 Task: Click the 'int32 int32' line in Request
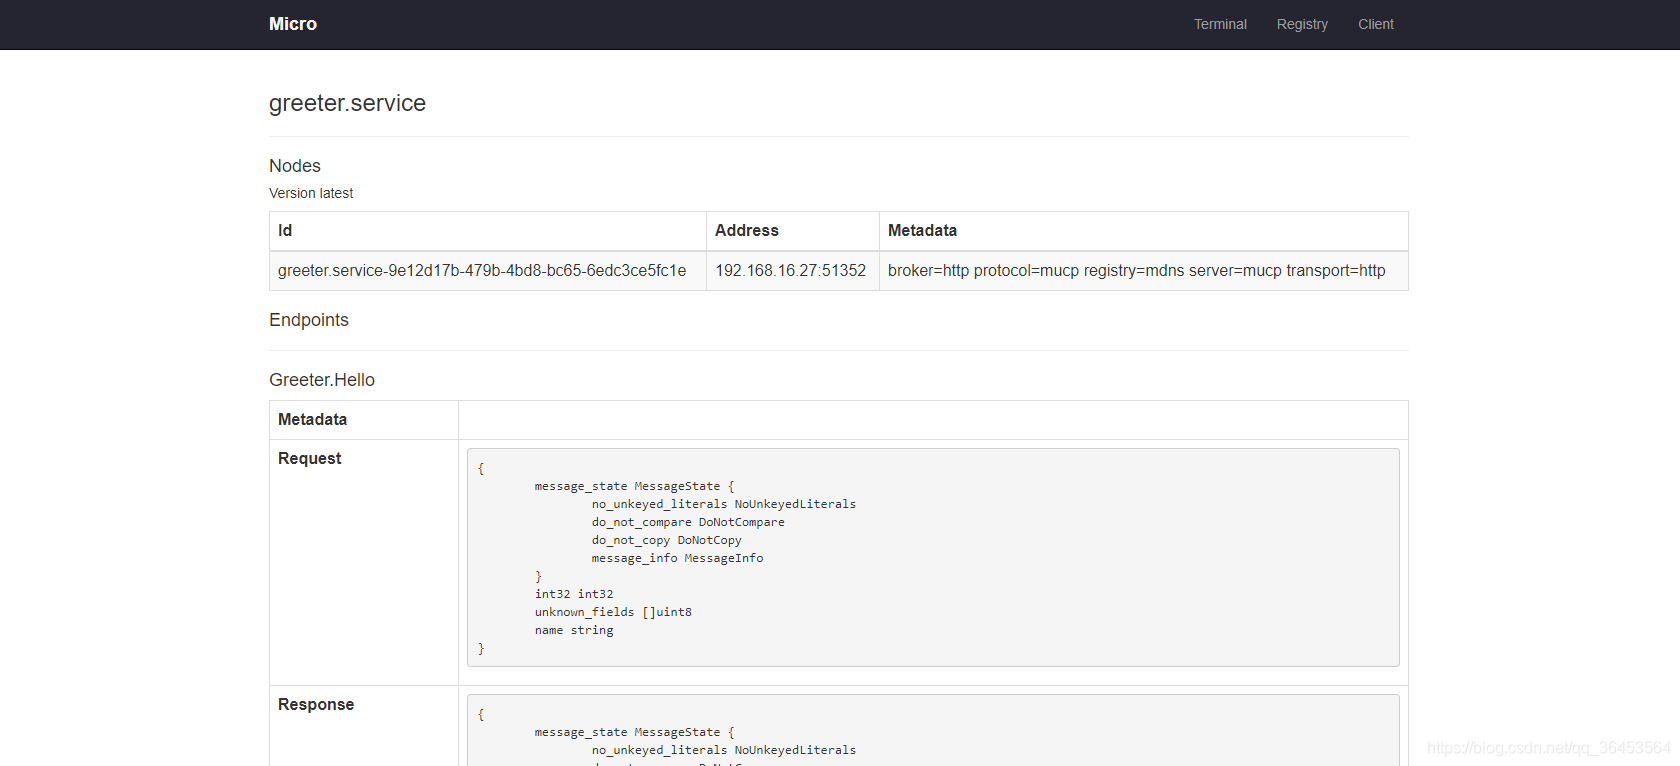(574, 594)
